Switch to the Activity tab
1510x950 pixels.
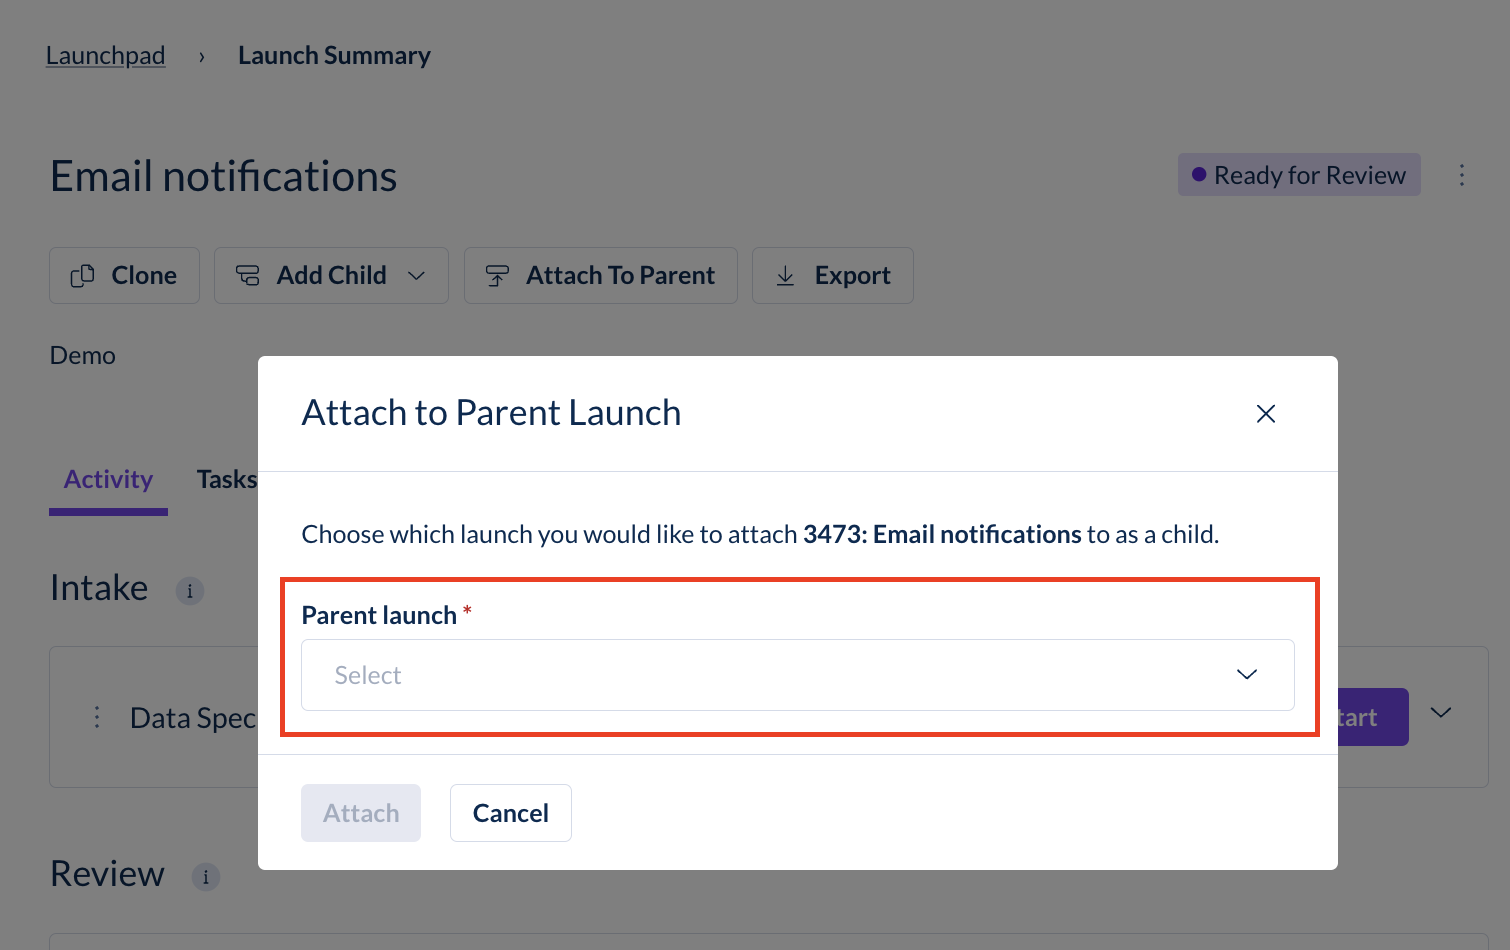108,480
